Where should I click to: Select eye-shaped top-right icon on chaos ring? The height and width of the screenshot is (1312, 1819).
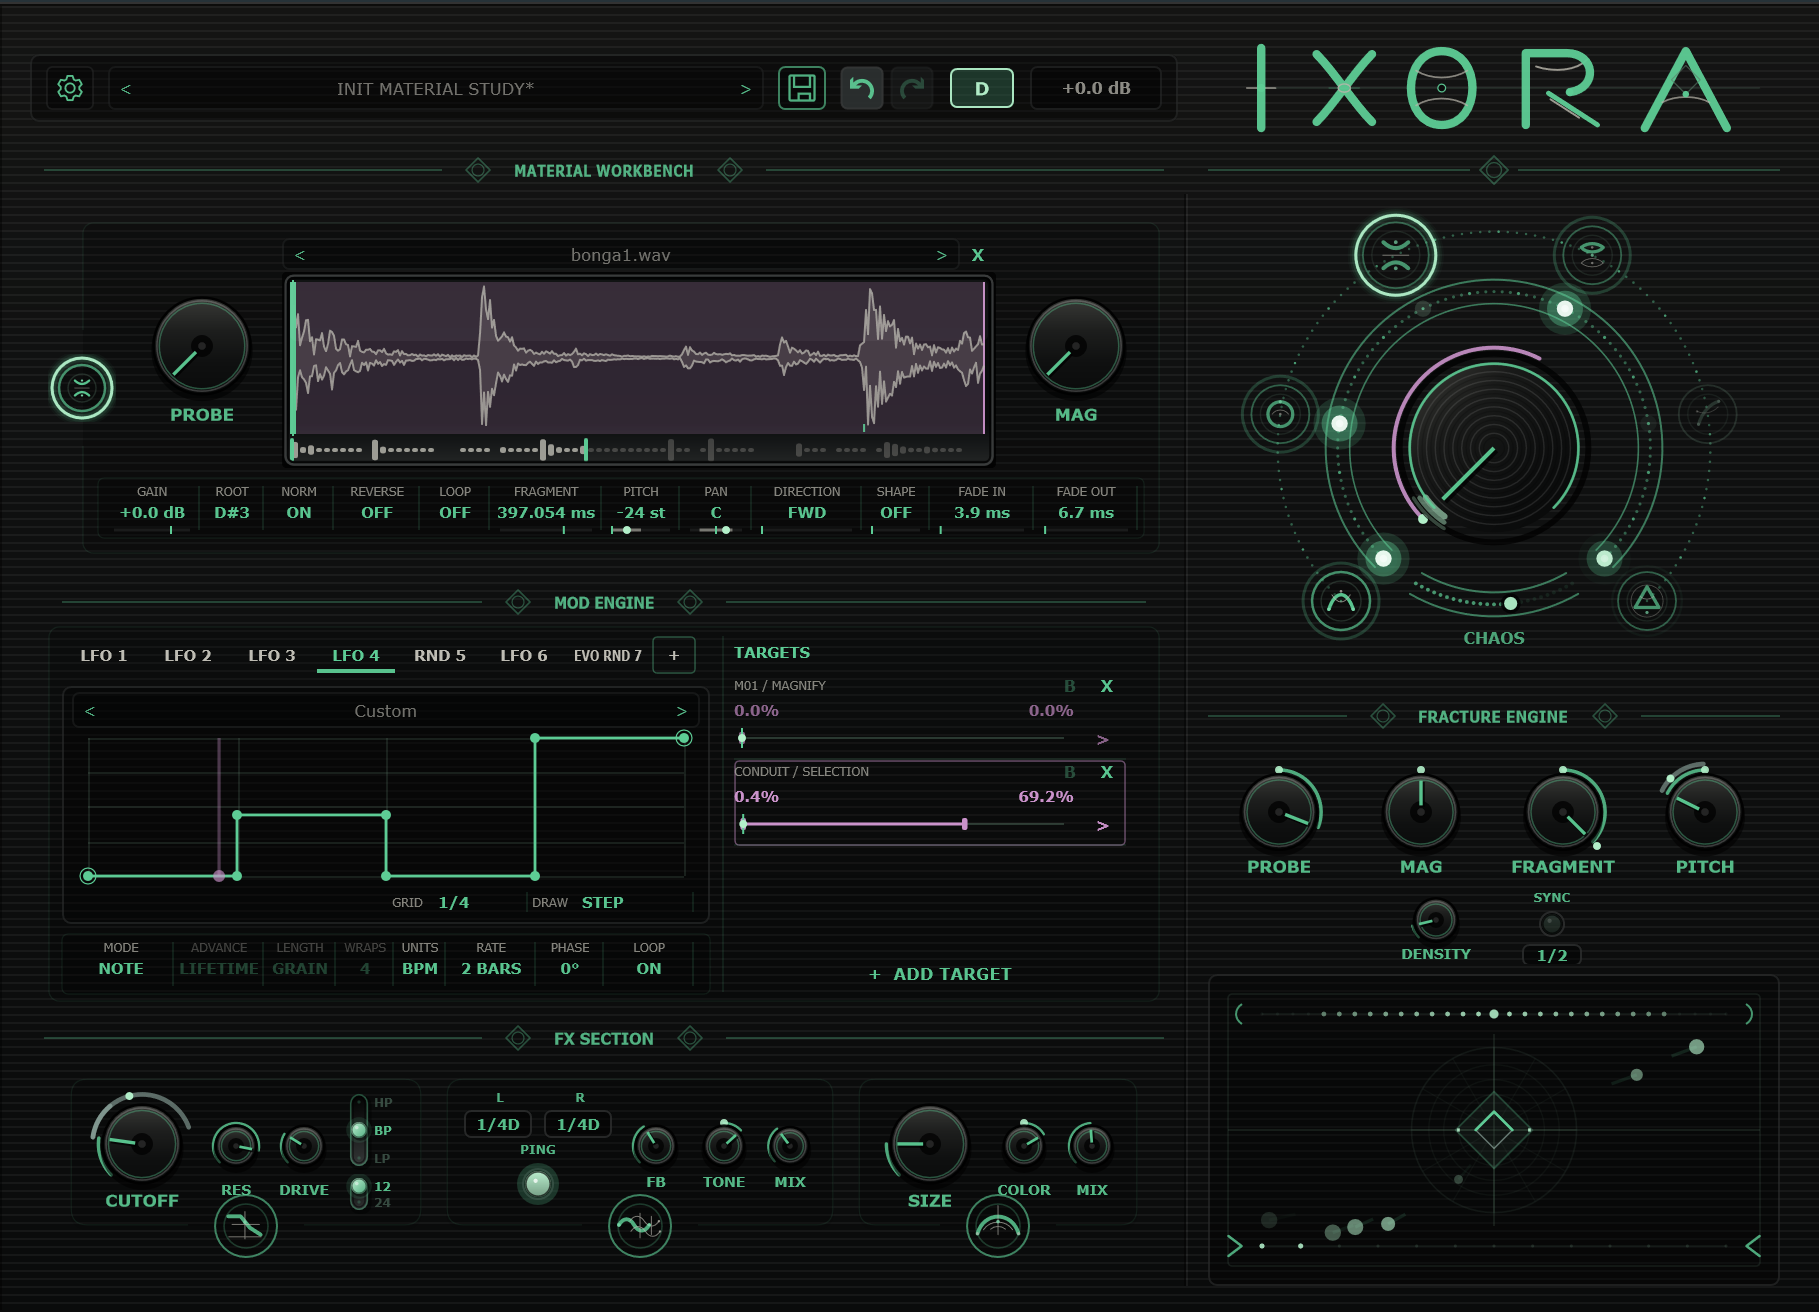[x=1592, y=255]
